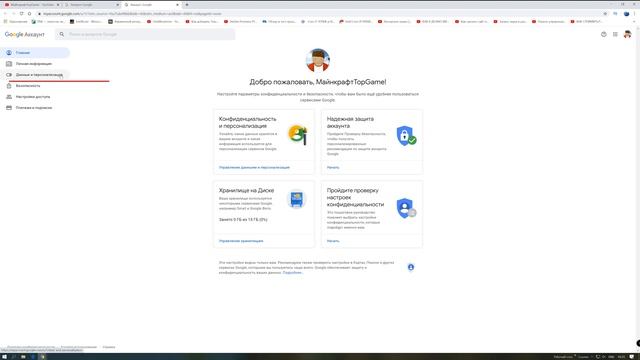
Task: Click the privacy checkup shield person icon
Action: click(406, 208)
